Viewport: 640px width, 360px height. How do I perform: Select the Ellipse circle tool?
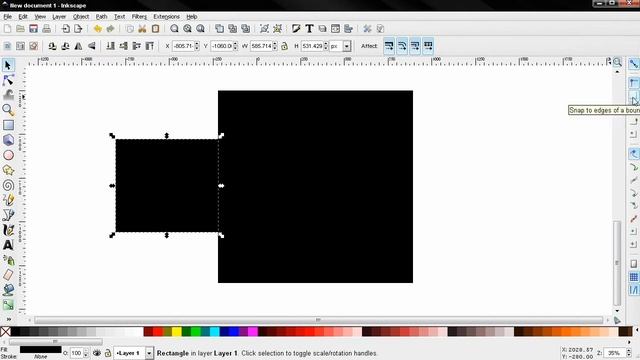tap(8, 155)
